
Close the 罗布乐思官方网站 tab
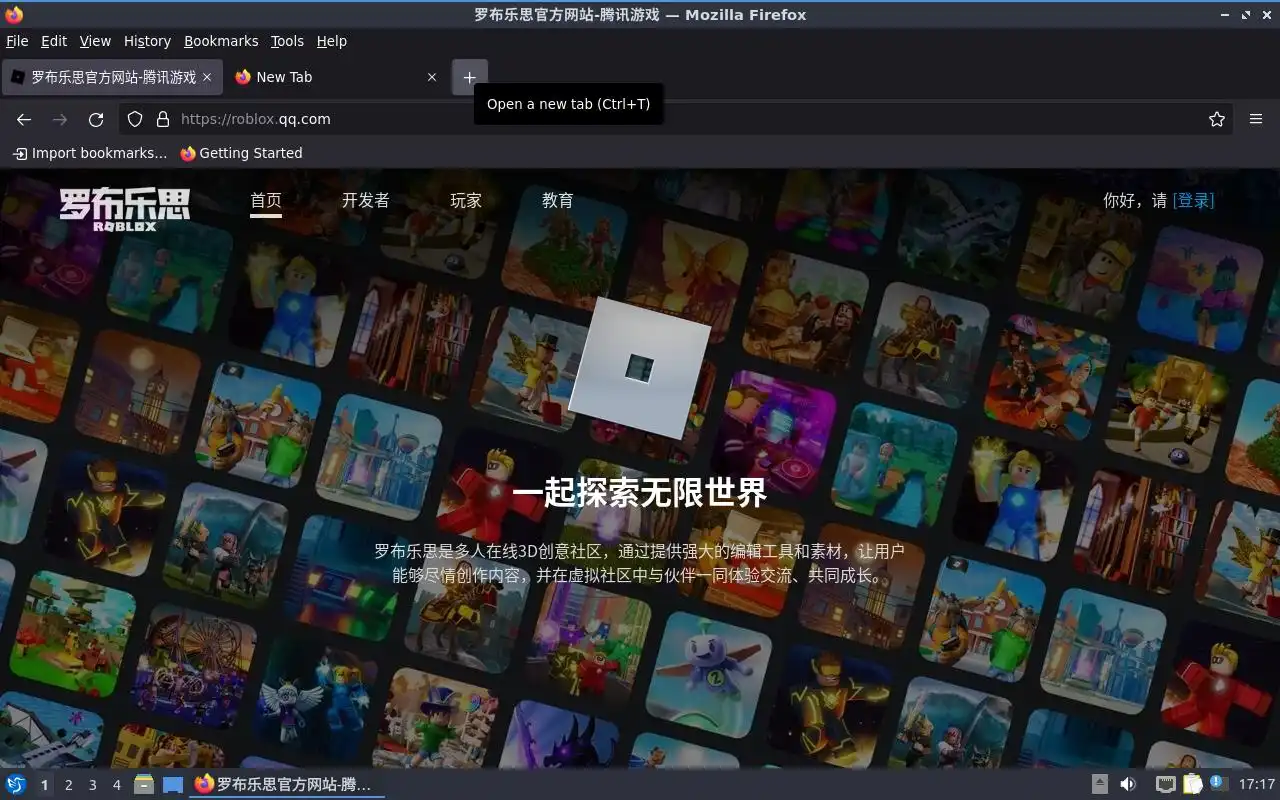coord(207,77)
